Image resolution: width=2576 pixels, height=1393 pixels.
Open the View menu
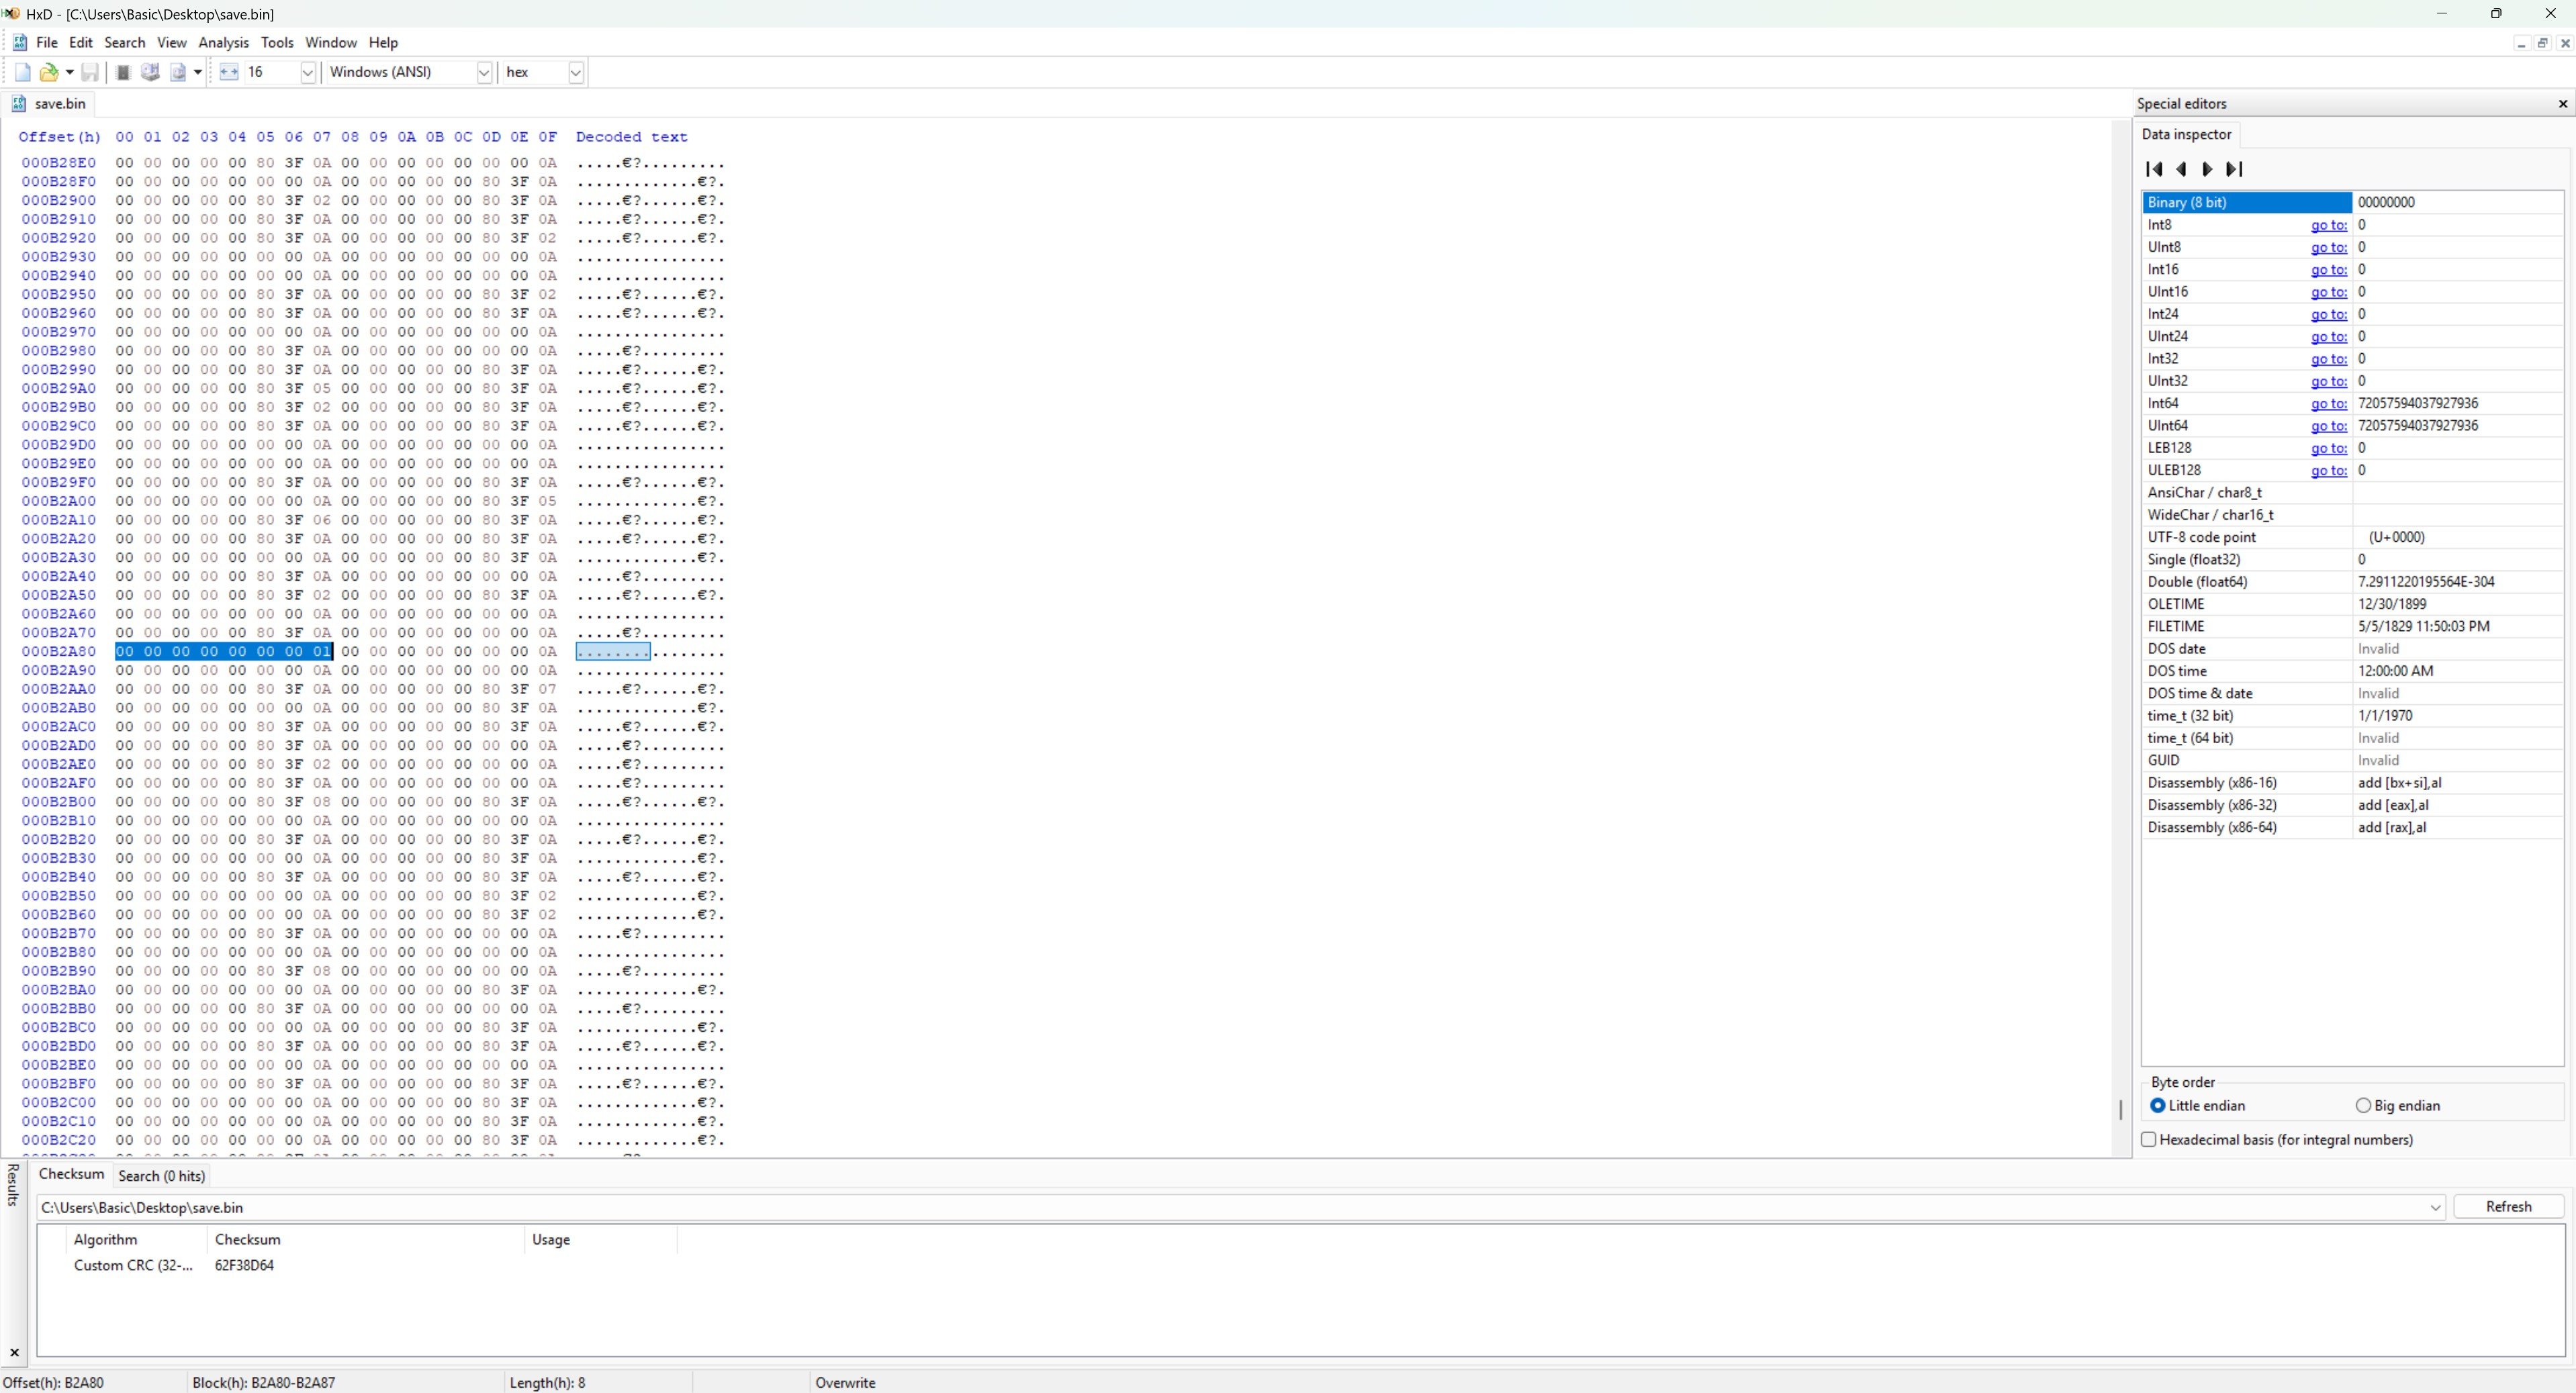pyautogui.click(x=172, y=42)
